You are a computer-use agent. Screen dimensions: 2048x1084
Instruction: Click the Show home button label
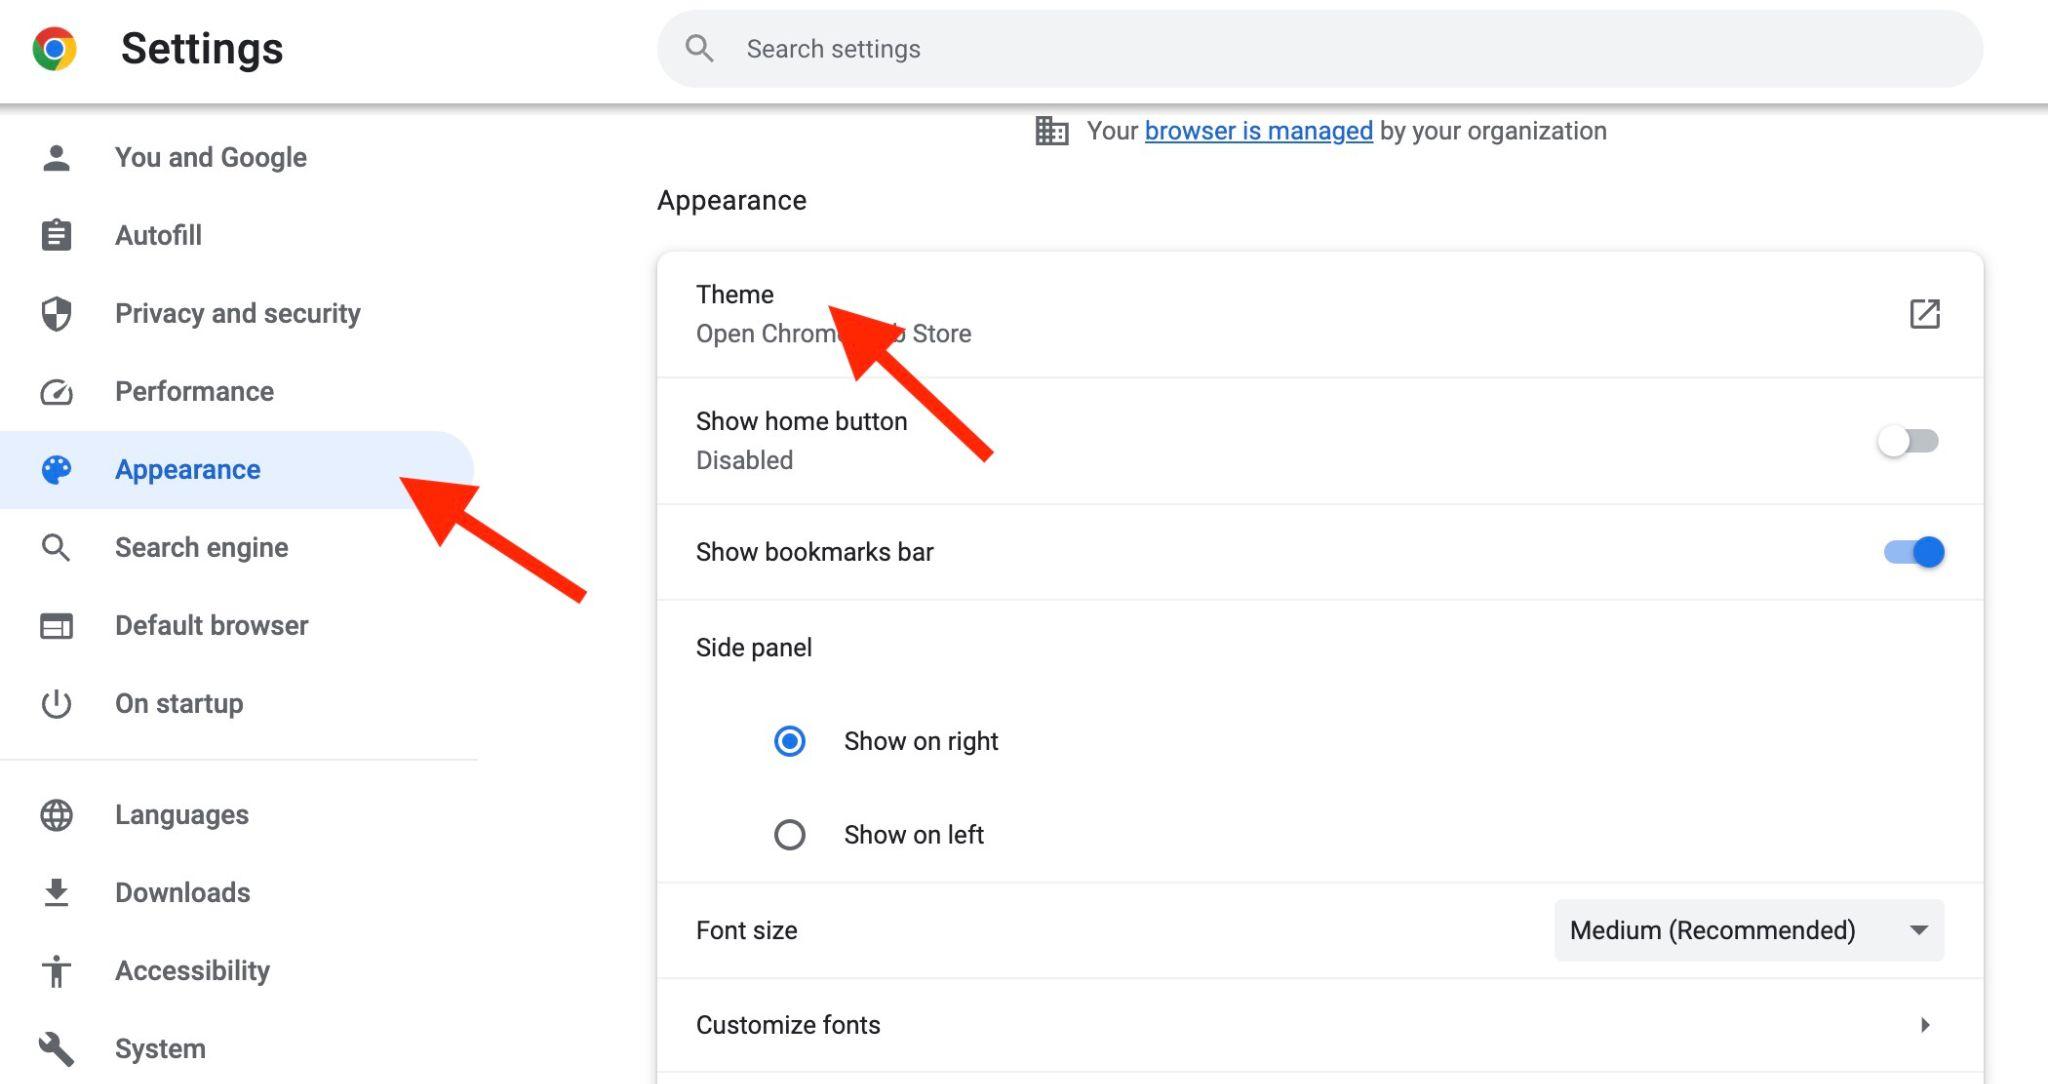(801, 421)
